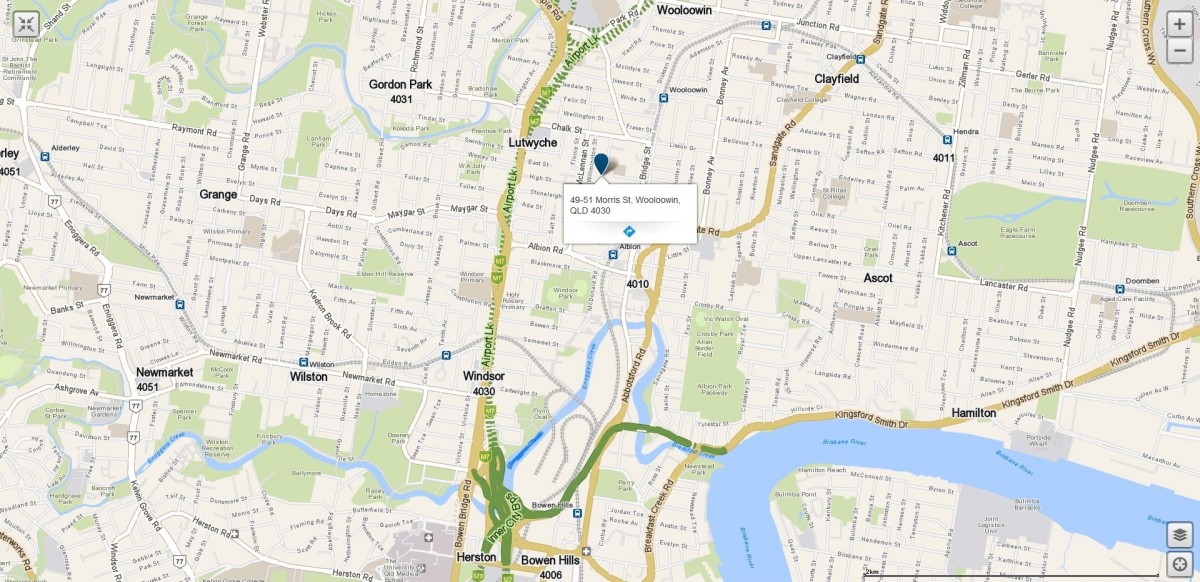Center map with the crosshair locate icon
Viewport: 1200px width, 582px height.
pos(1180,563)
